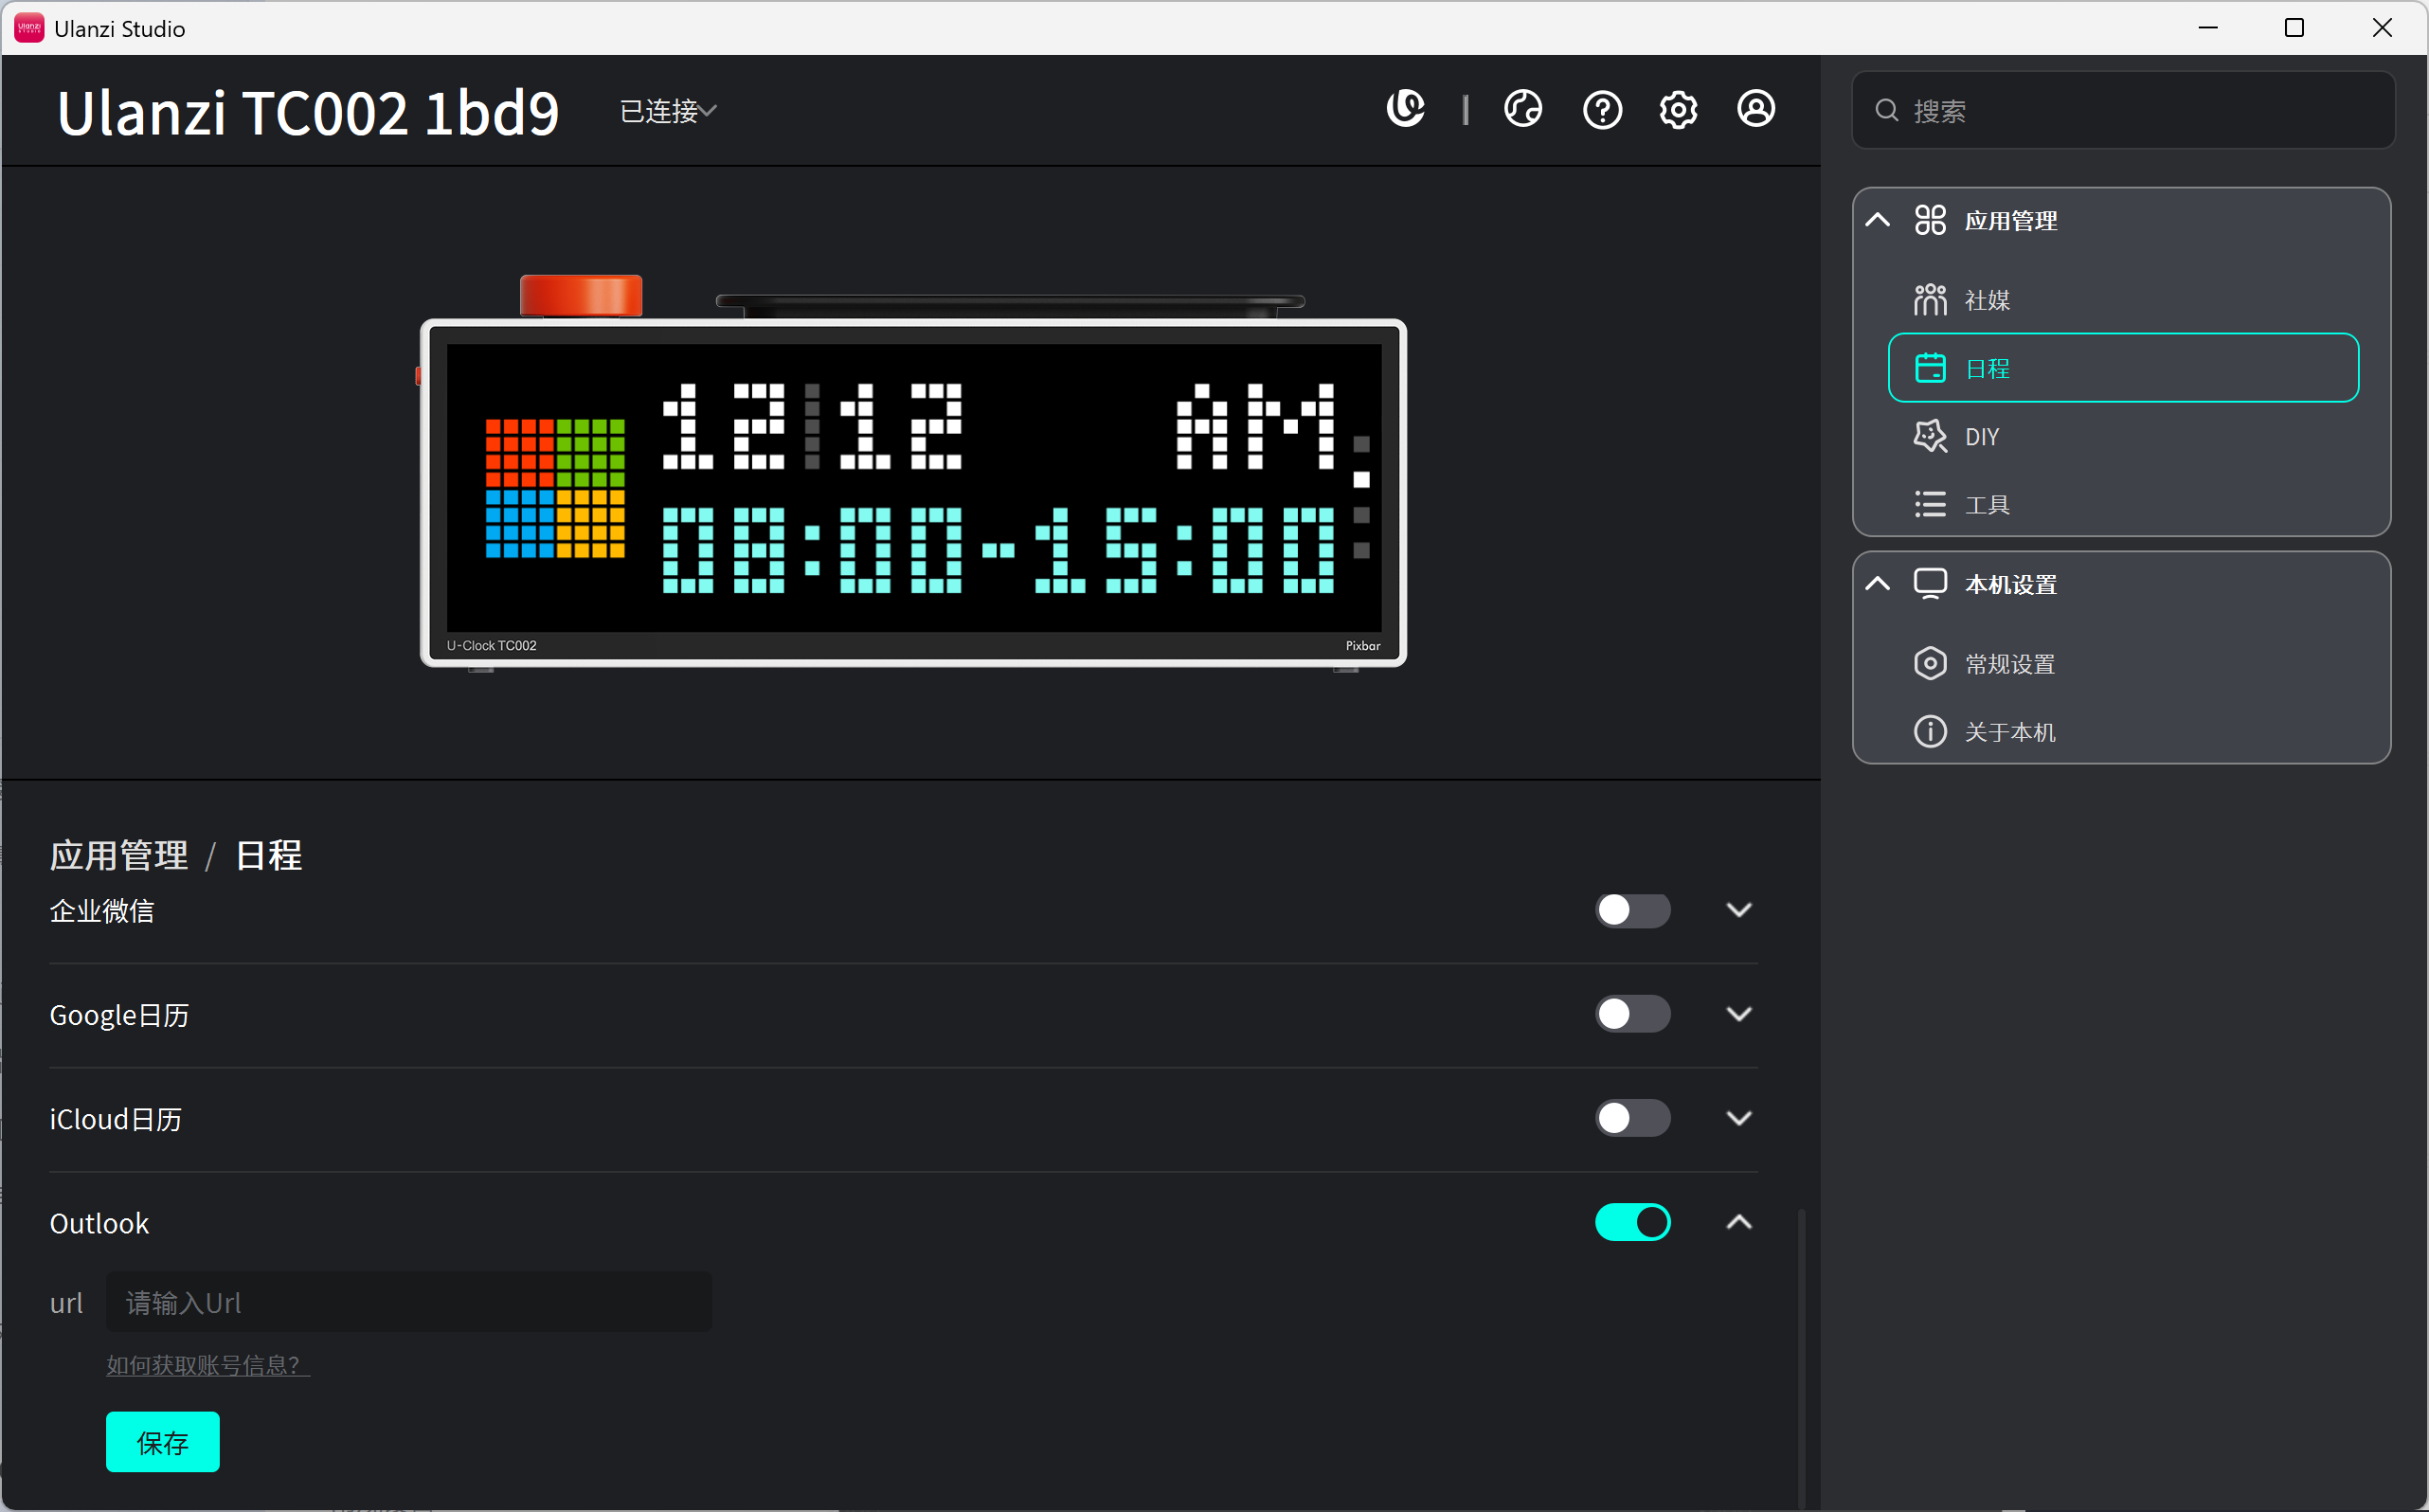Select 日程 in the sidebar

pos(2123,368)
